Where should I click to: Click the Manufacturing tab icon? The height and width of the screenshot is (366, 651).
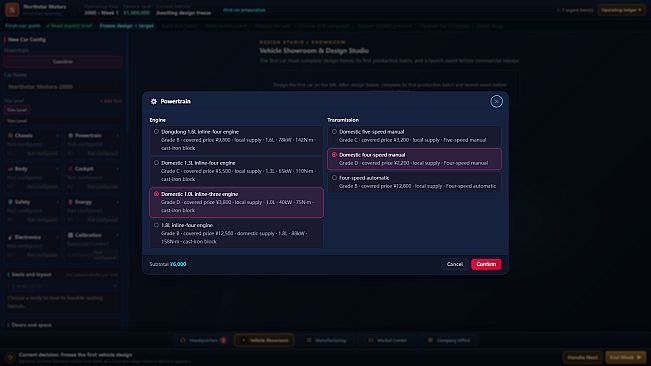[308, 340]
